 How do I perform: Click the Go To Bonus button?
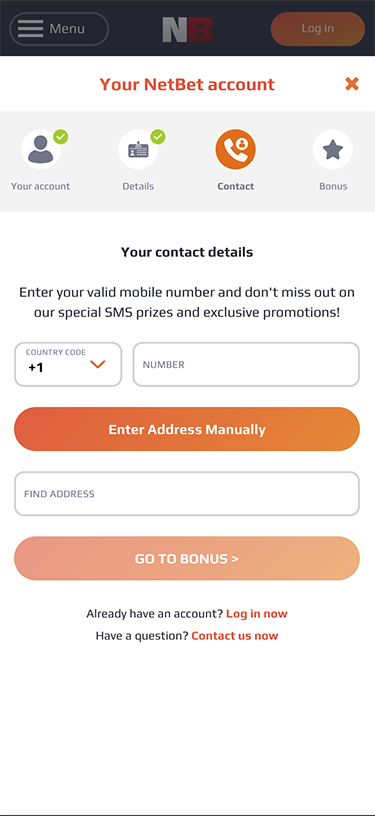187,558
